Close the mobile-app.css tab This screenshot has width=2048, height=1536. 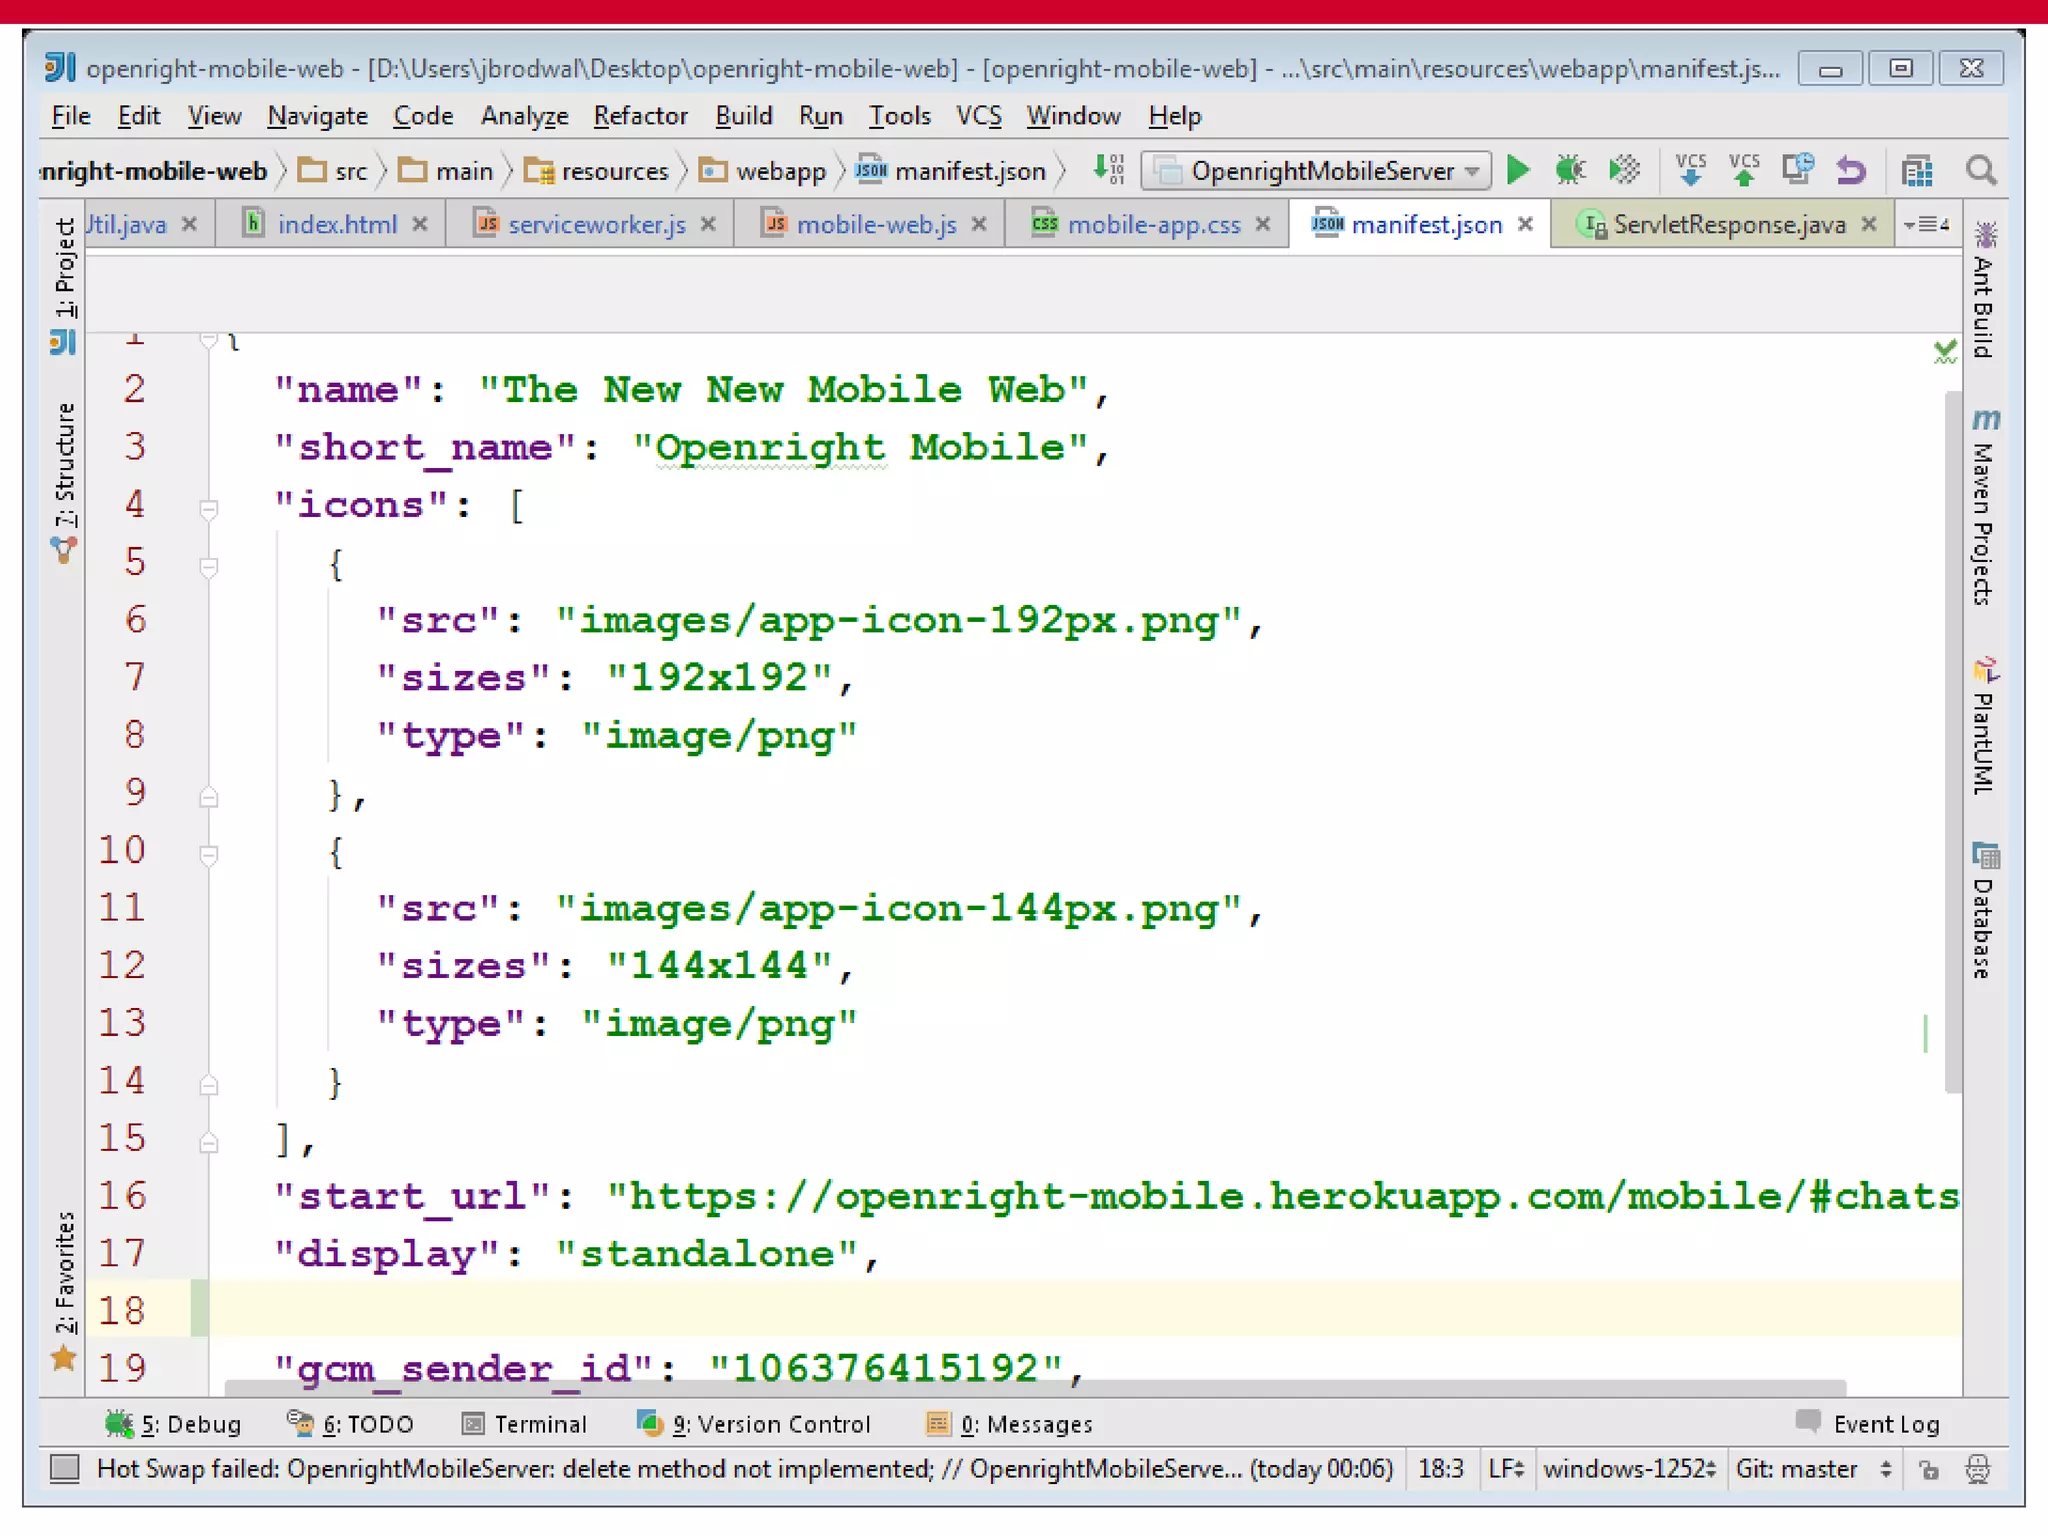coord(1263,224)
